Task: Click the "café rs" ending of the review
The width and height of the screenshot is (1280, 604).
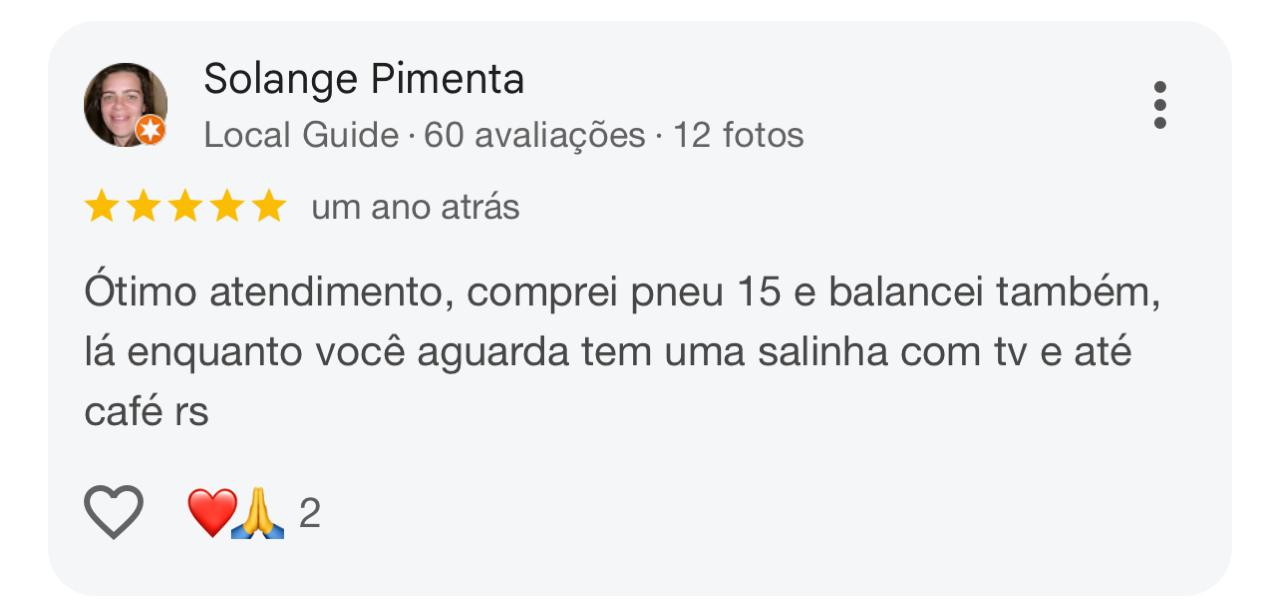Action: click(x=146, y=411)
